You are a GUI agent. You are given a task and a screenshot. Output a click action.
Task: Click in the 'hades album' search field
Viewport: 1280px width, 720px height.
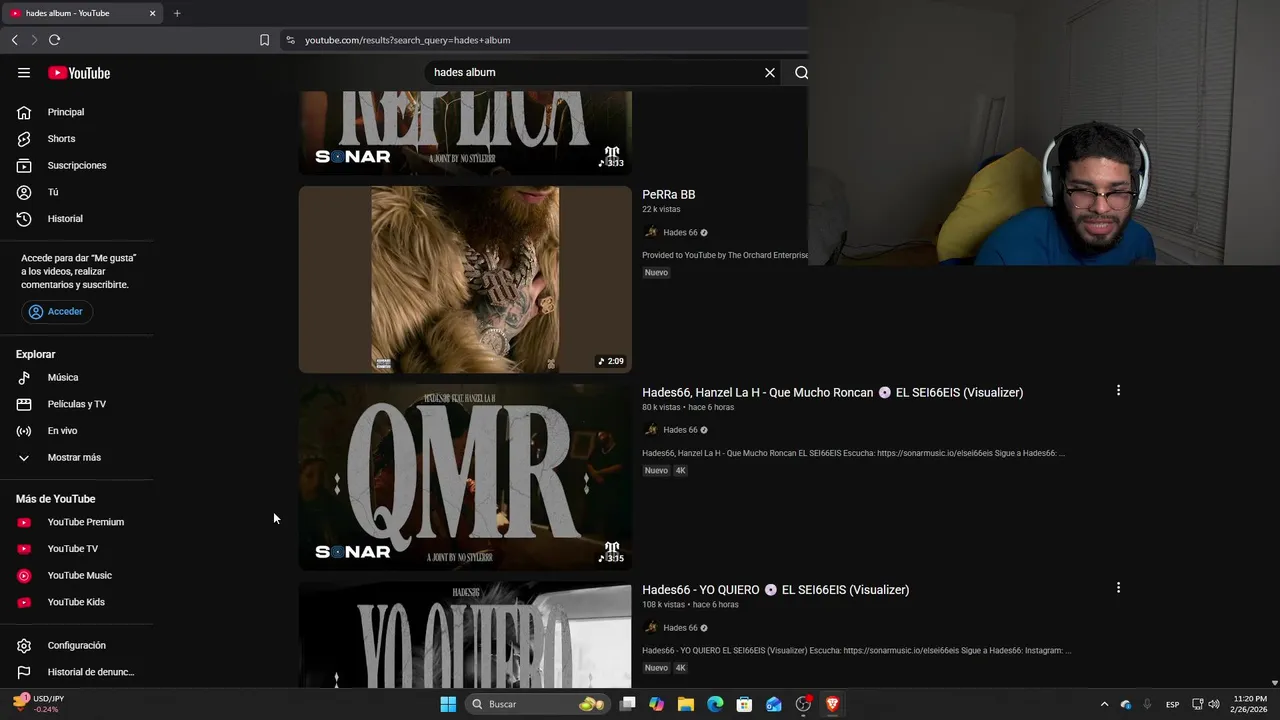click(x=595, y=73)
